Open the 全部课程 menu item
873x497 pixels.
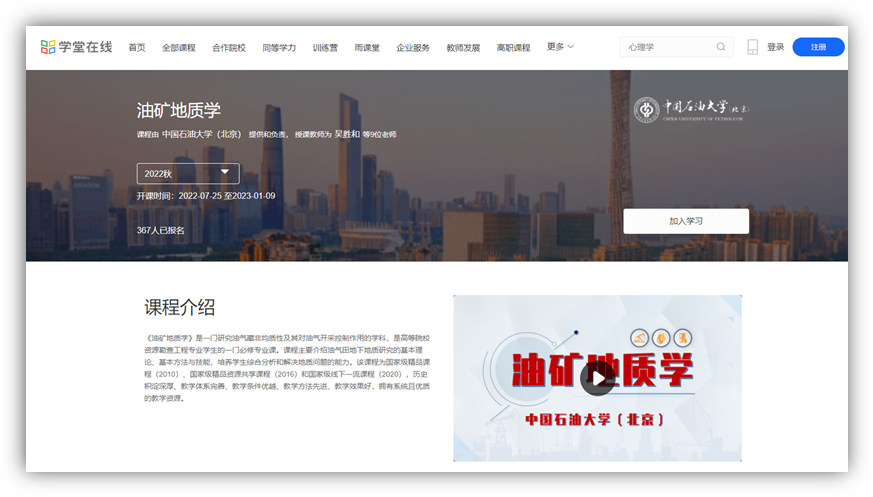tap(179, 47)
